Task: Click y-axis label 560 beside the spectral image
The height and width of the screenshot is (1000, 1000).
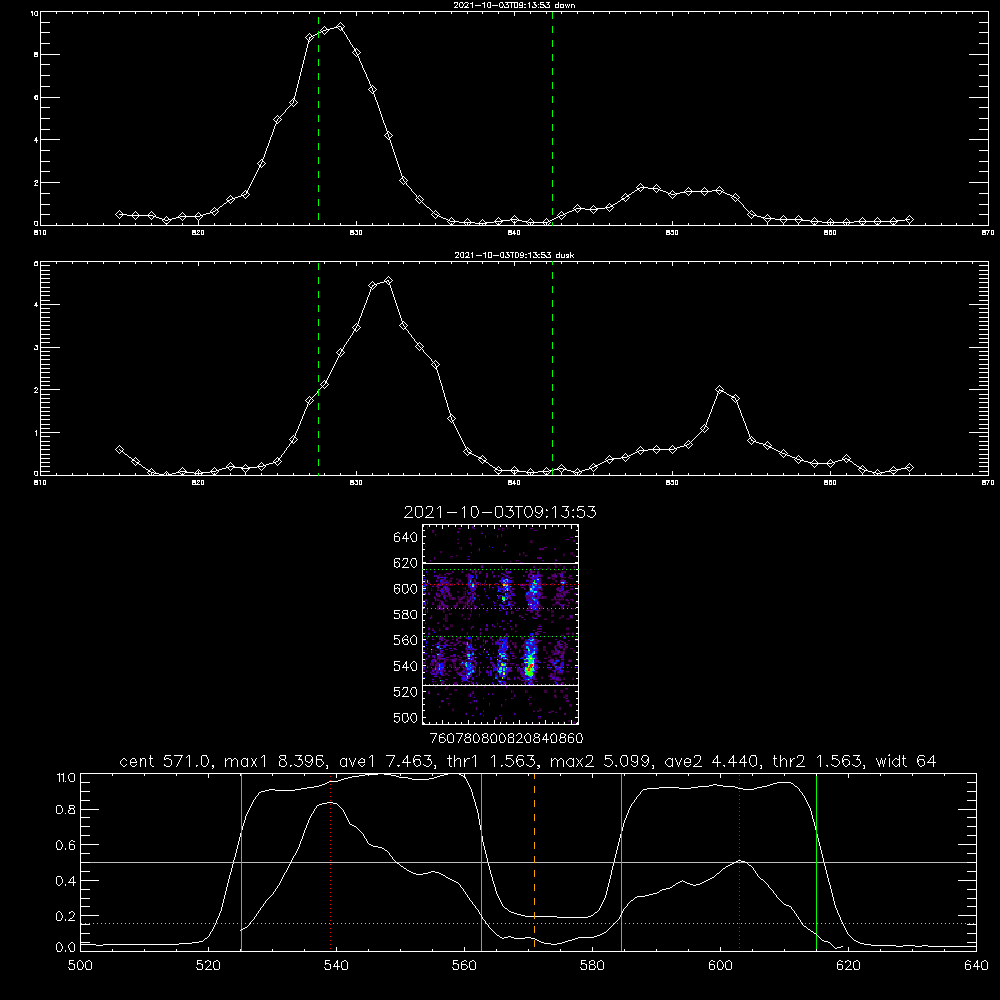Action: tap(406, 640)
